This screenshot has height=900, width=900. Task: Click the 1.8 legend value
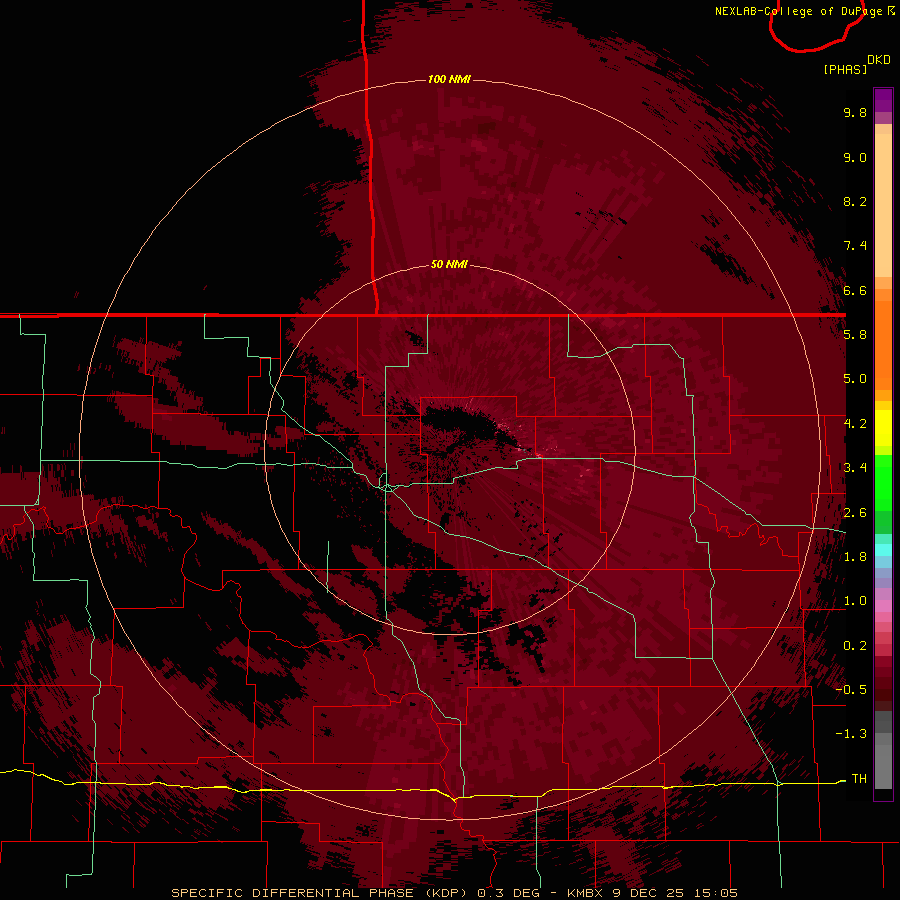[x=855, y=557]
